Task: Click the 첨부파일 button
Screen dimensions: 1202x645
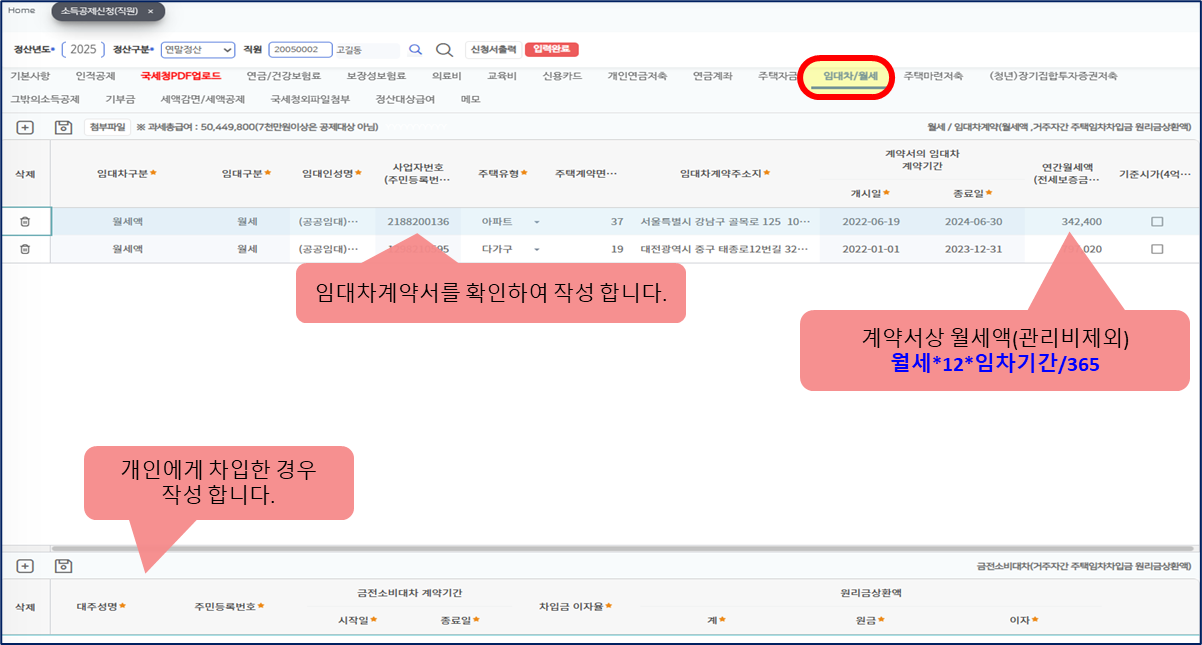Action: click(x=107, y=127)
